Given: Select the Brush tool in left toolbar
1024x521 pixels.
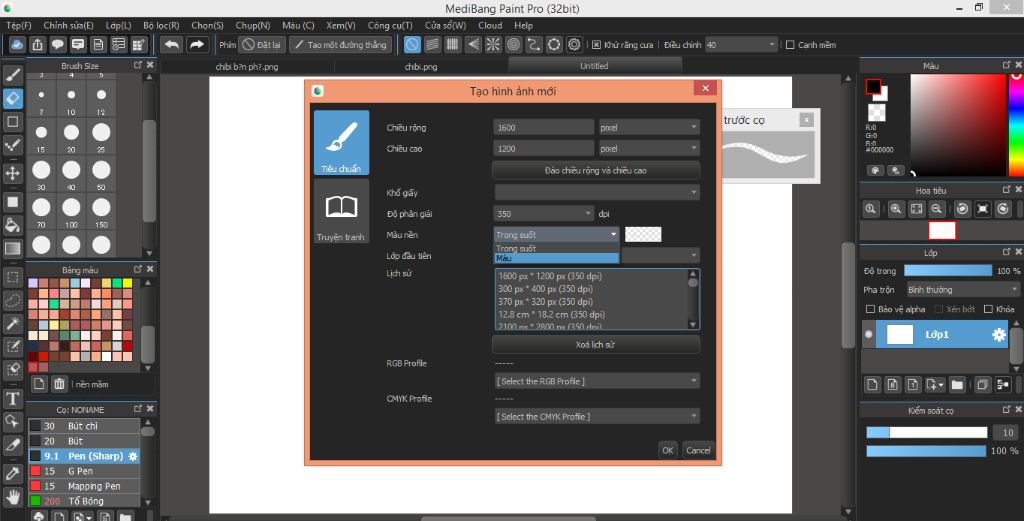Looking at the screenshot, I should point(12,74).
